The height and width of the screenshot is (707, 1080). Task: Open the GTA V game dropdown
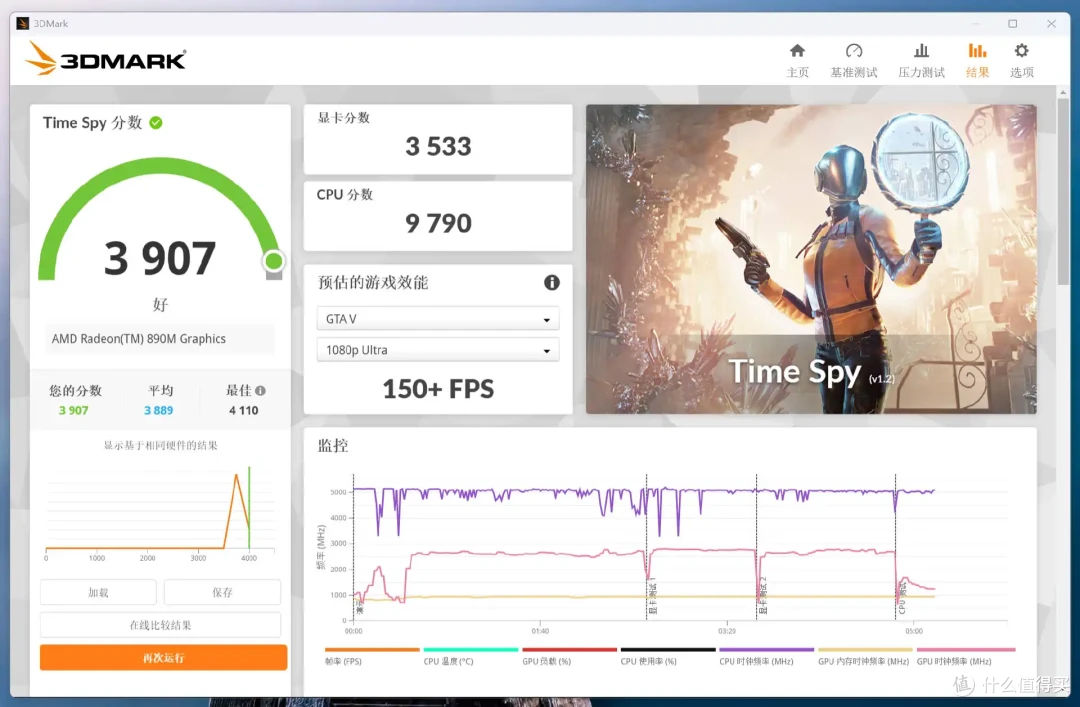[x=437, y=319]
